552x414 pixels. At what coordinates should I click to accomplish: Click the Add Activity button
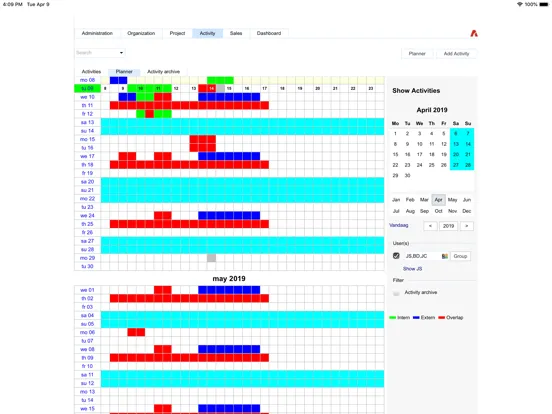click(456, 54)
